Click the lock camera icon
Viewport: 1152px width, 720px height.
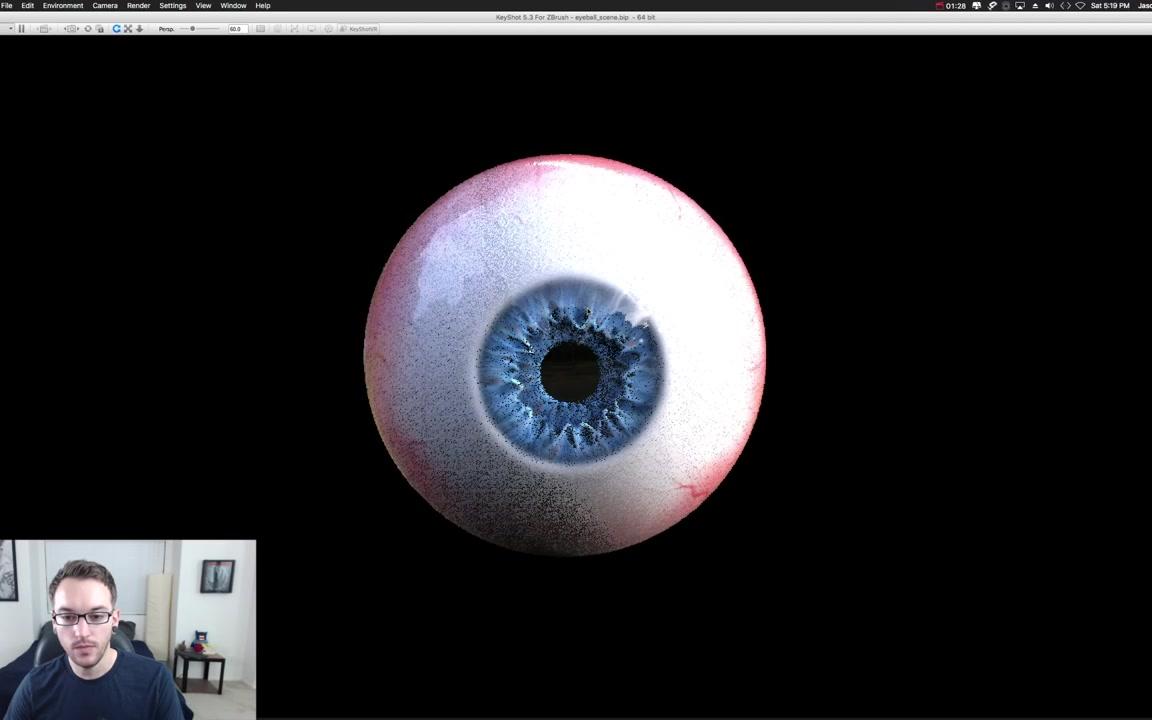pyautogui.click(x=99, y=29)
